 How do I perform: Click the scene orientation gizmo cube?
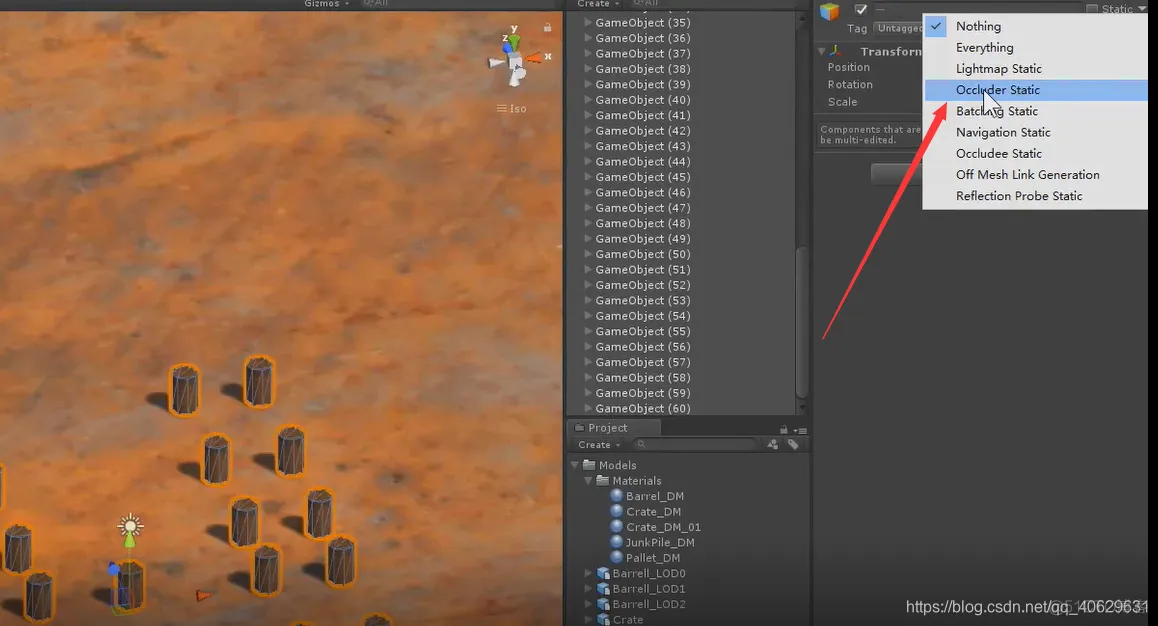pos(515,61)
